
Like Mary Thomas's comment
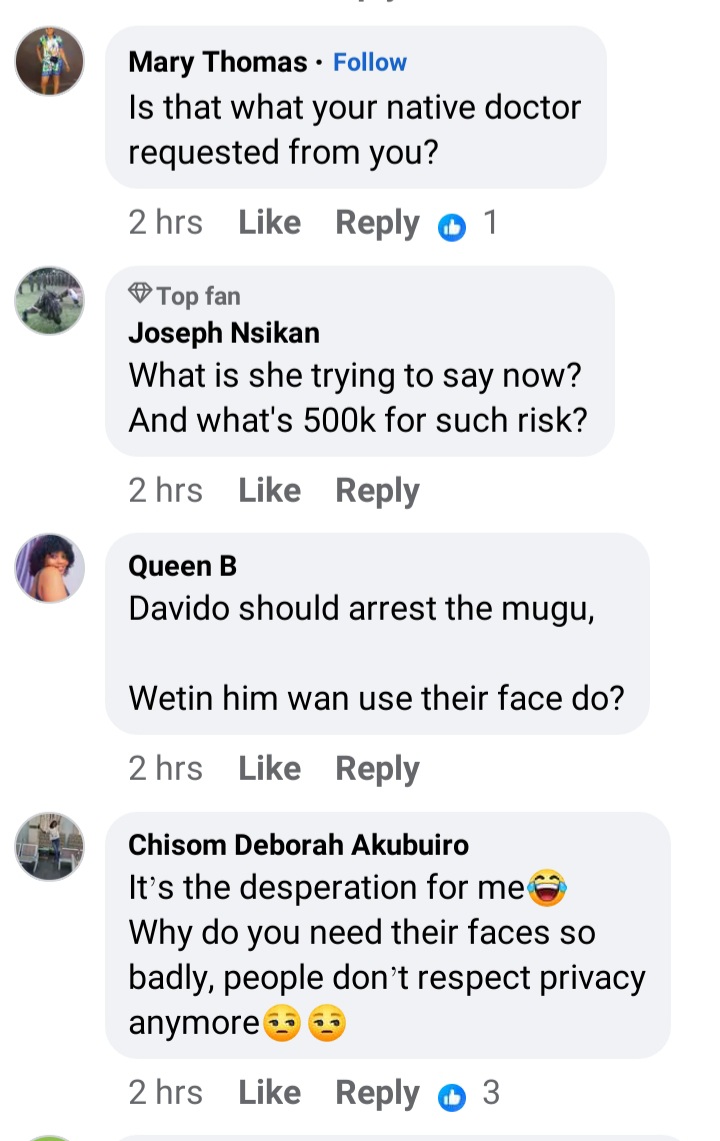(x=269, y=223)
